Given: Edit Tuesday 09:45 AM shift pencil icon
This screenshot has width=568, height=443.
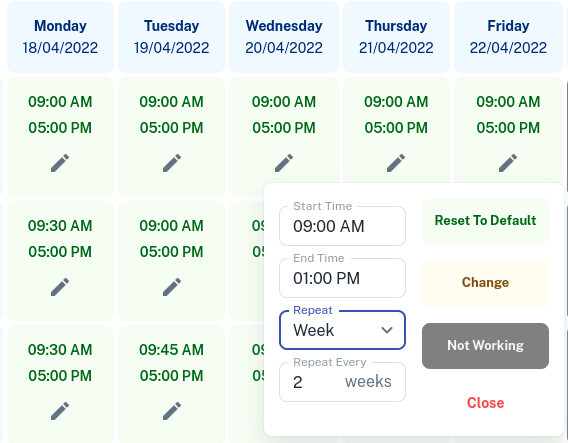Looking at the screenshot, I should (x=172, y=411).
